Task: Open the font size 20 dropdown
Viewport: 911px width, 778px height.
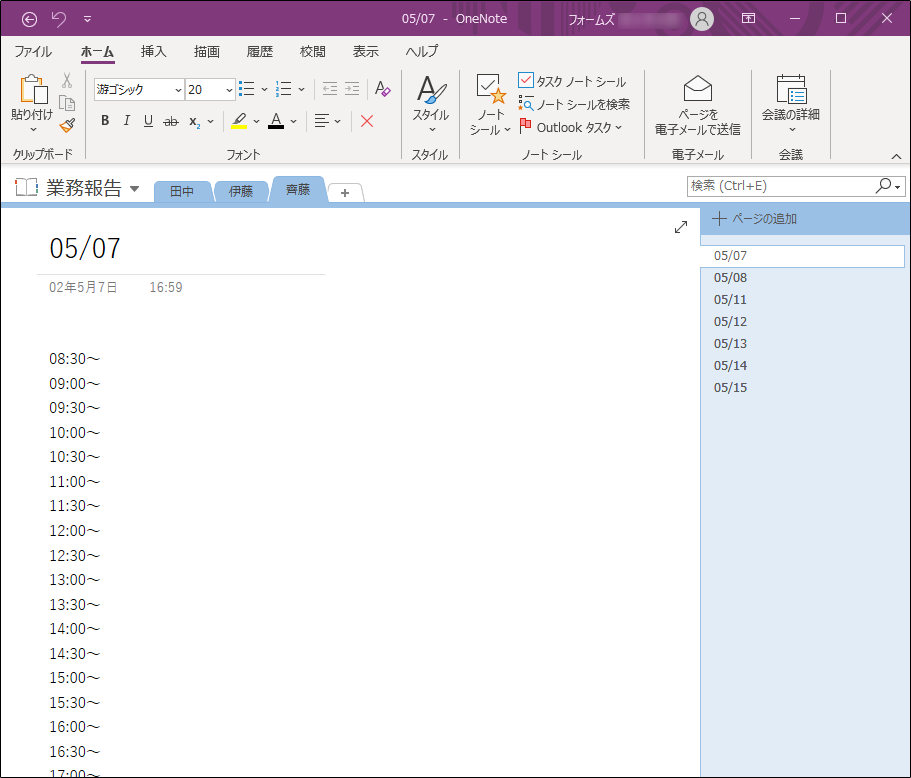Action: [x=229, y=89]
